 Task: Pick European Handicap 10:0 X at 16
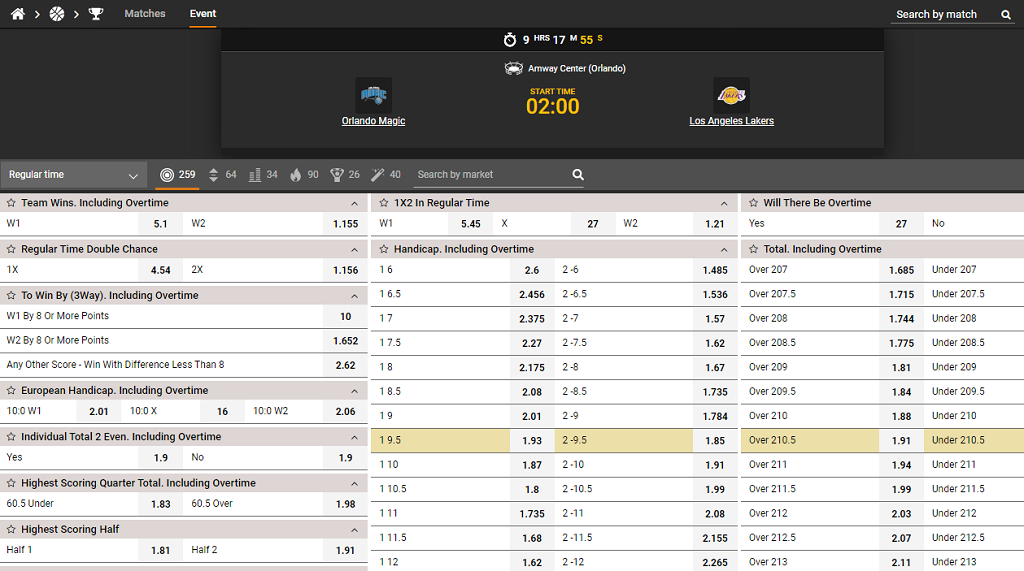pyautogui.click(x=222, y=411)
